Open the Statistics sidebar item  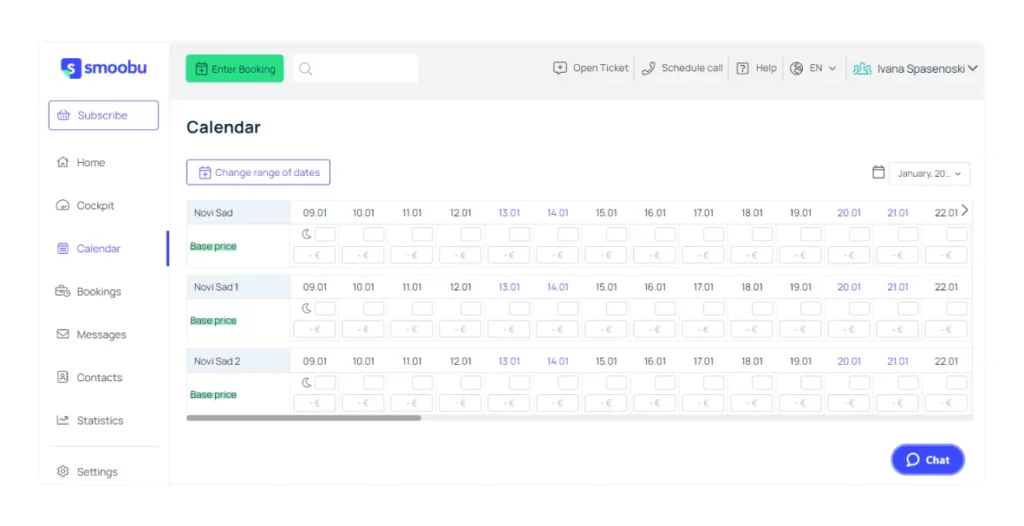click(89, 420)
